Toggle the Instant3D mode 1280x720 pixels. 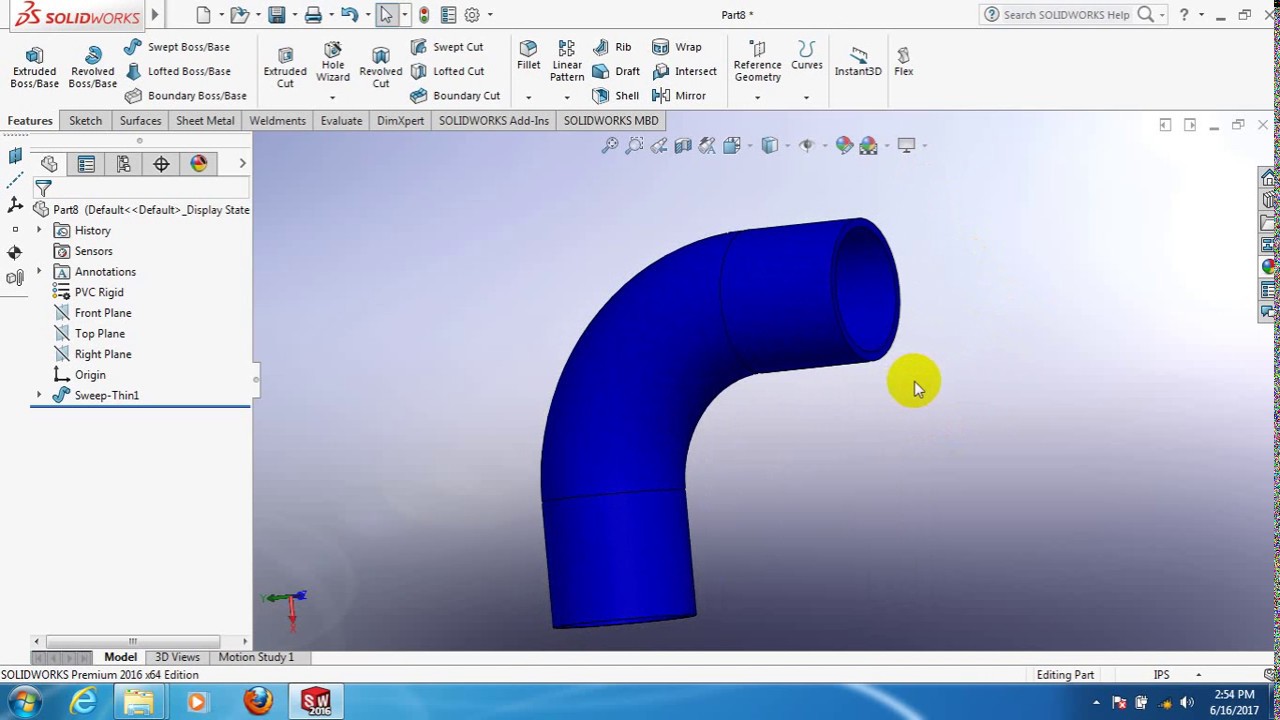(858, 61)
